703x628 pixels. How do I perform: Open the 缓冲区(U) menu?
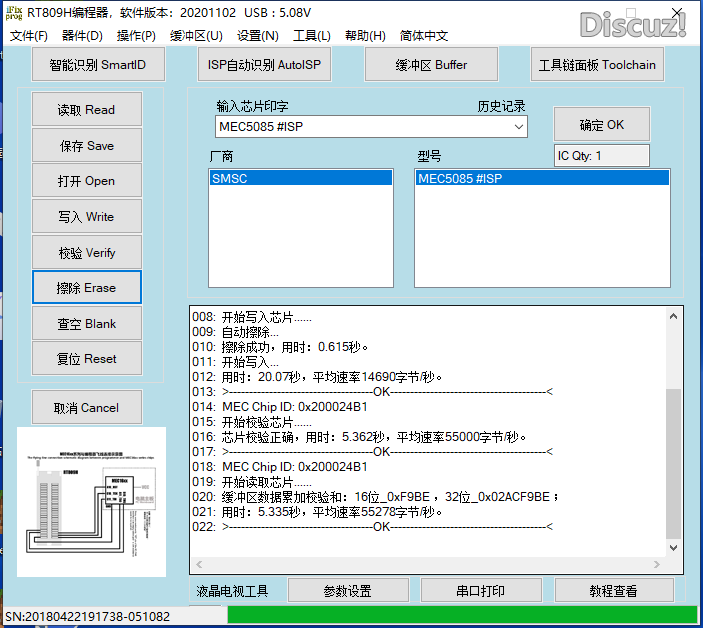click(196, 36)
